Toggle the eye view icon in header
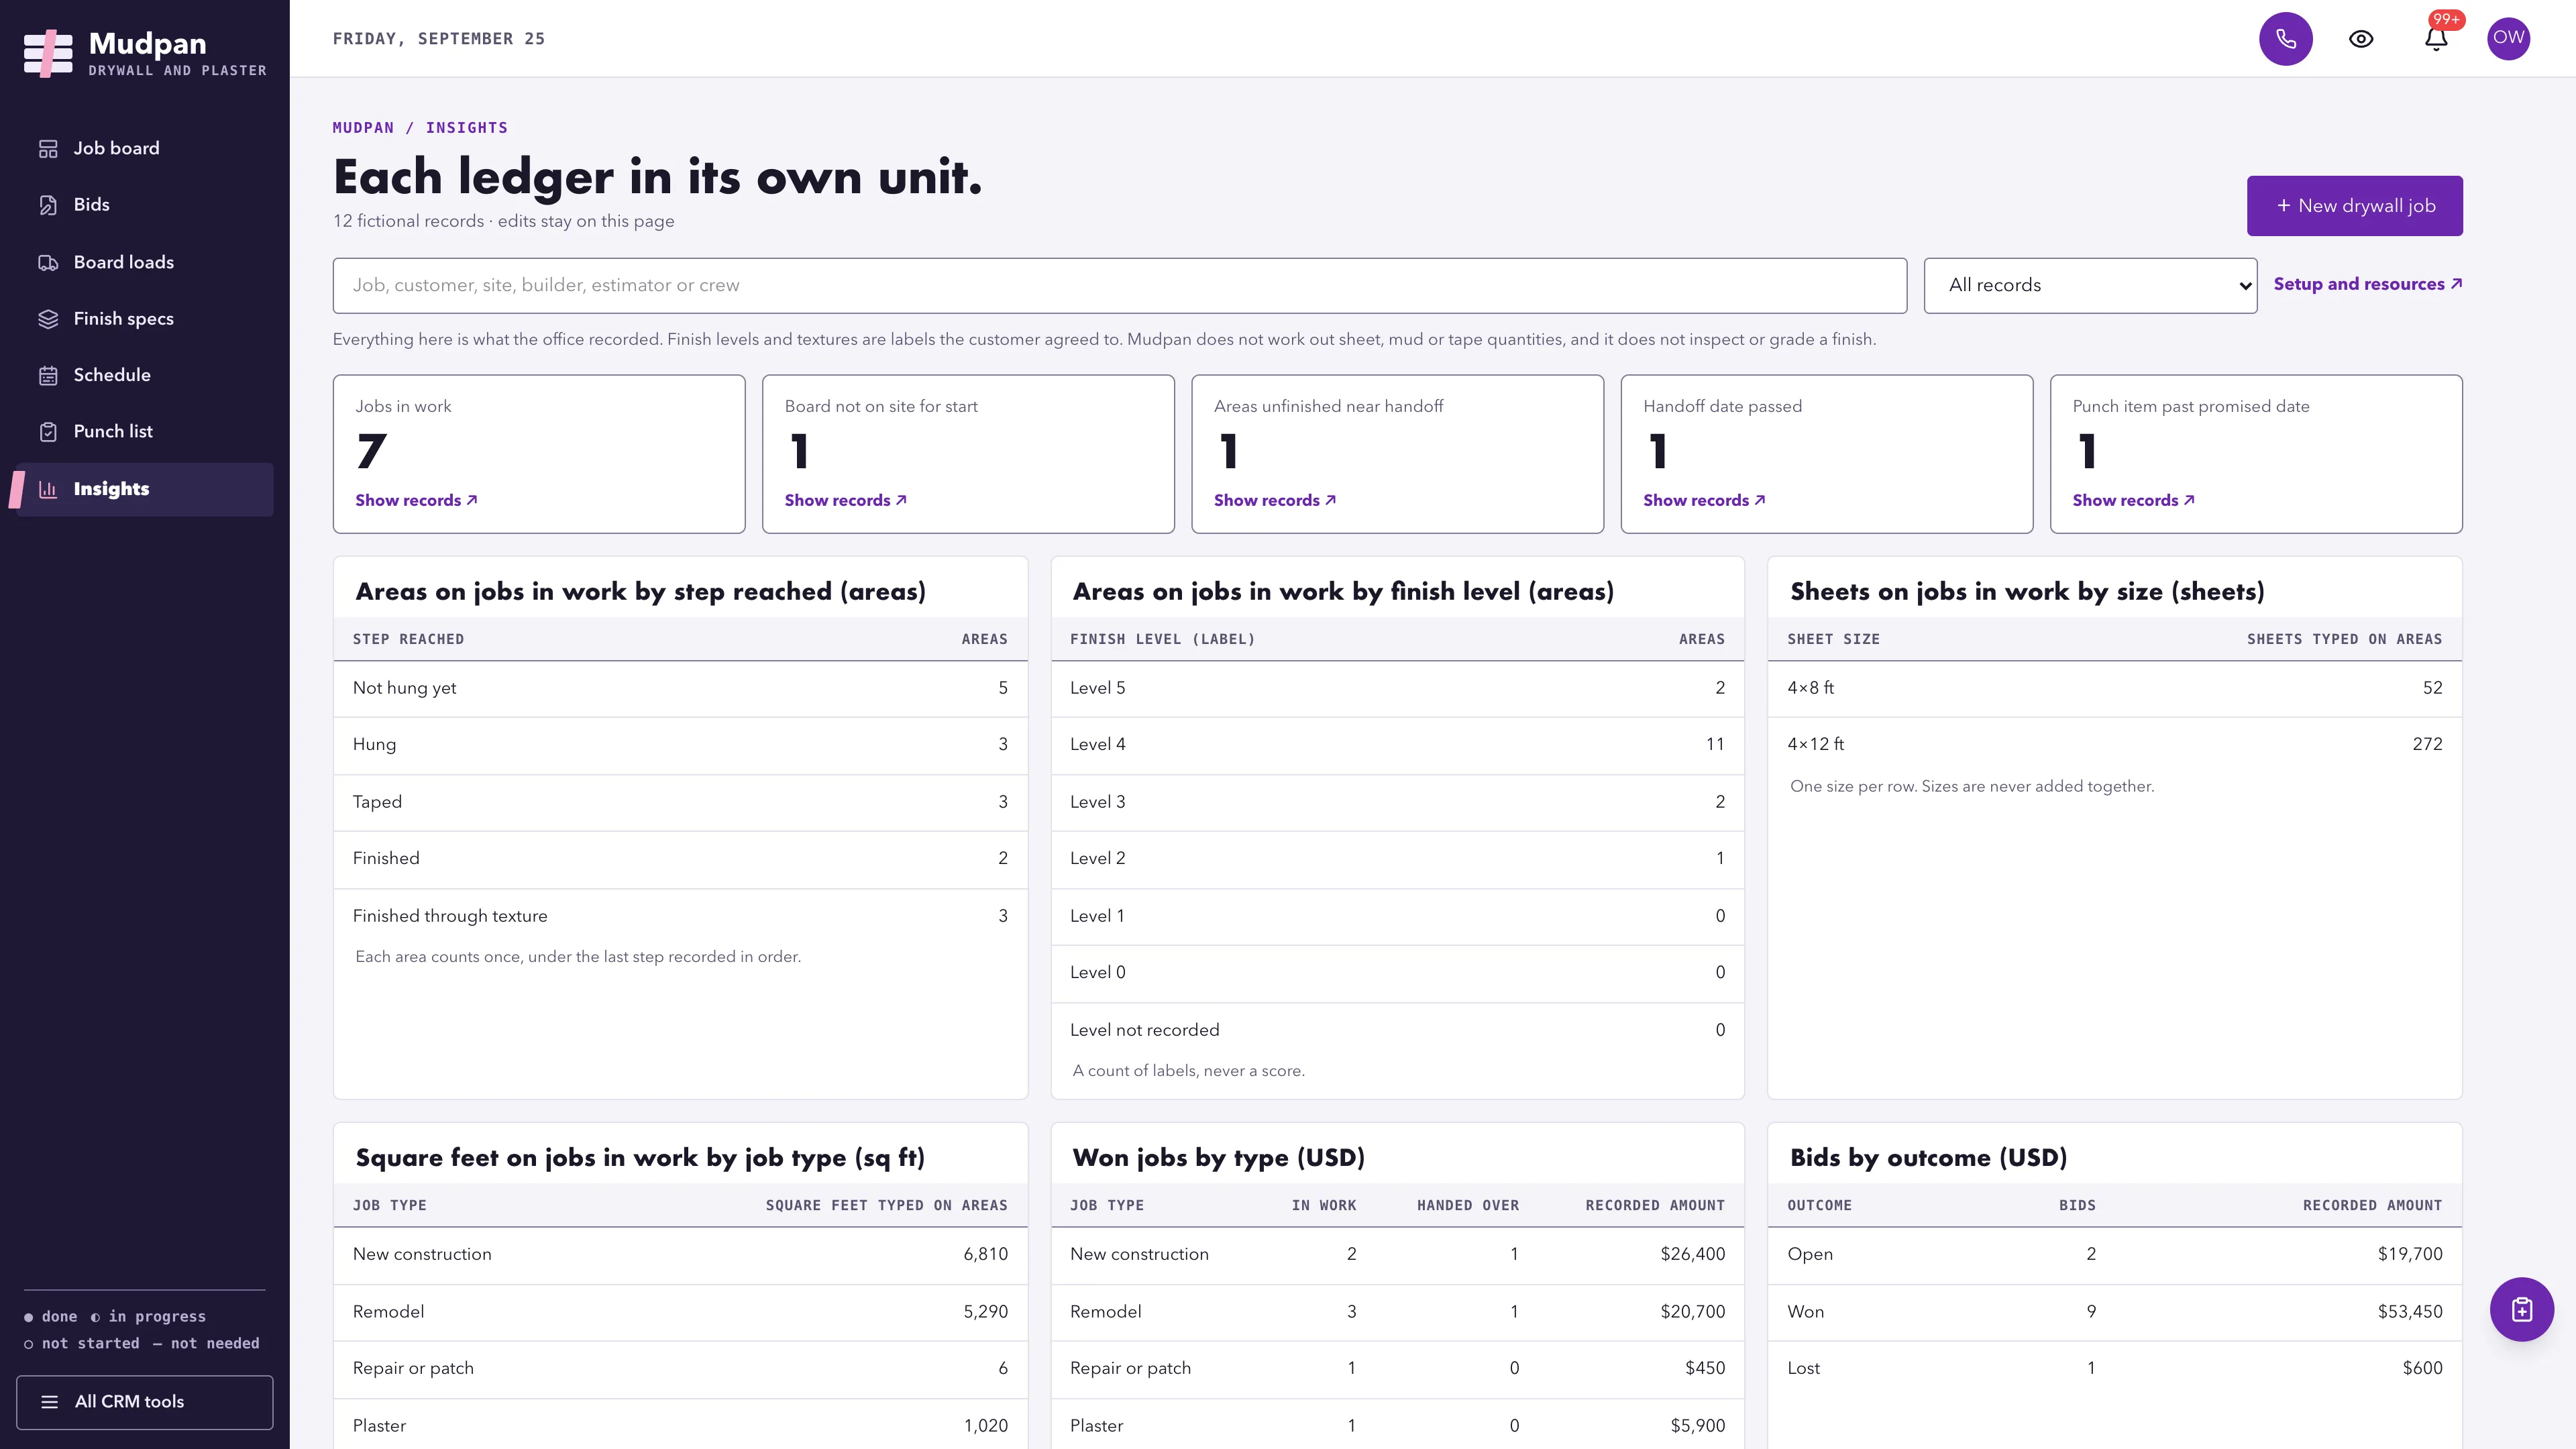The width and height of the screenshot is (2576, 1449). point(2360,39)
